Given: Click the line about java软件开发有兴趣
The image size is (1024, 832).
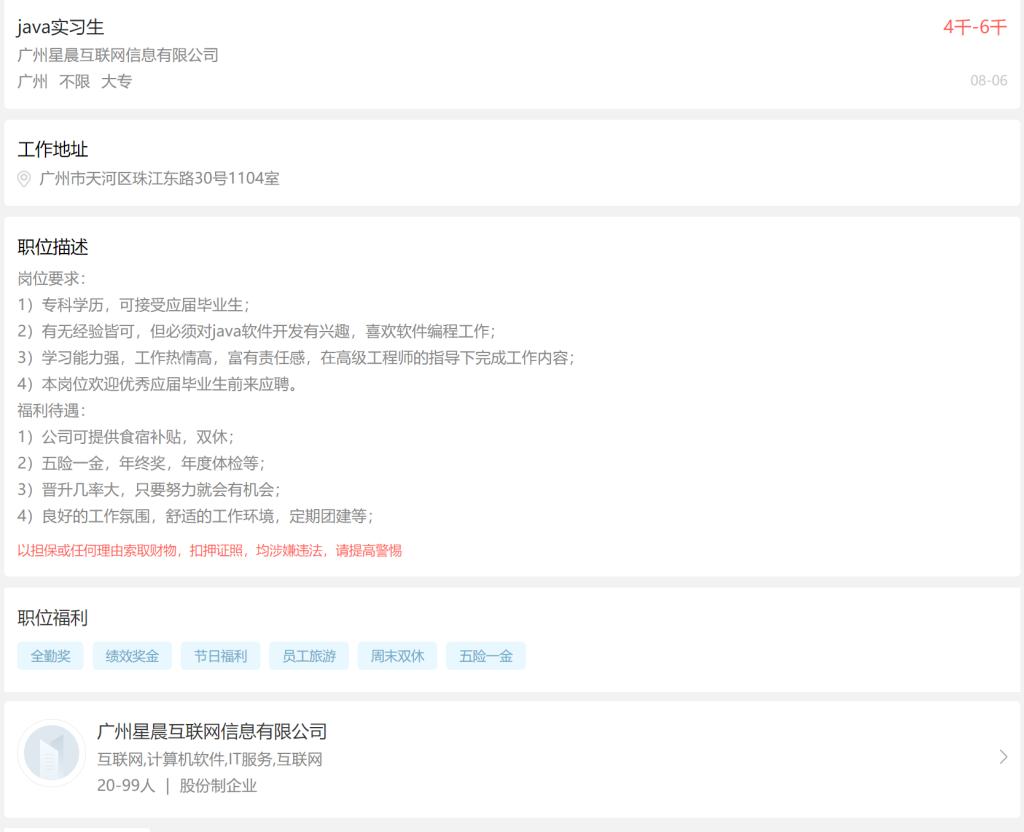Looking at the screenshot, I should point(256,332).
